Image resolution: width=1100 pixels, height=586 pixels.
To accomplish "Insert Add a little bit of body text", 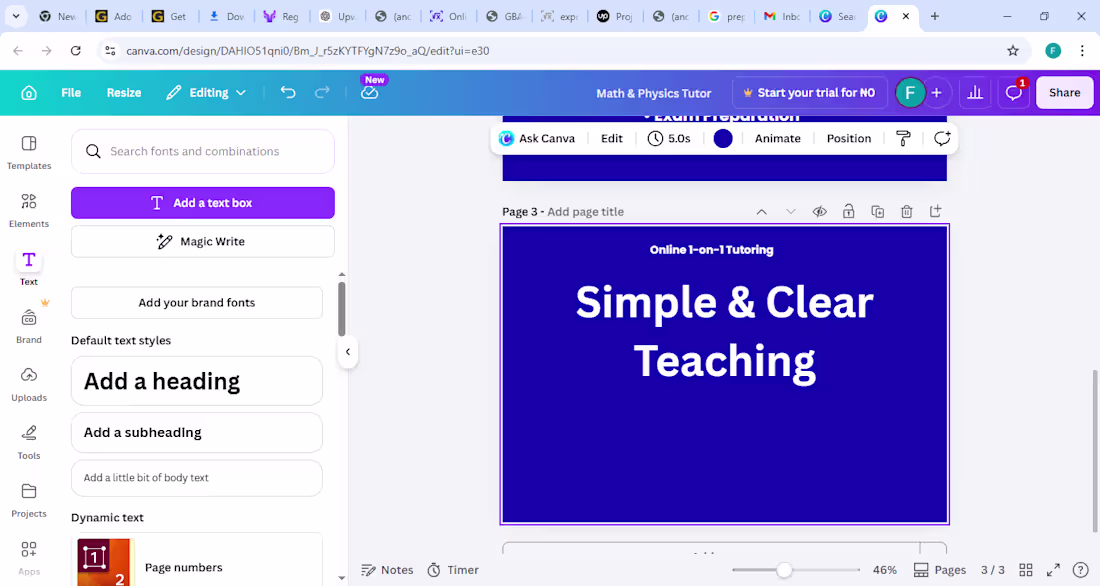I will point(196,478).
